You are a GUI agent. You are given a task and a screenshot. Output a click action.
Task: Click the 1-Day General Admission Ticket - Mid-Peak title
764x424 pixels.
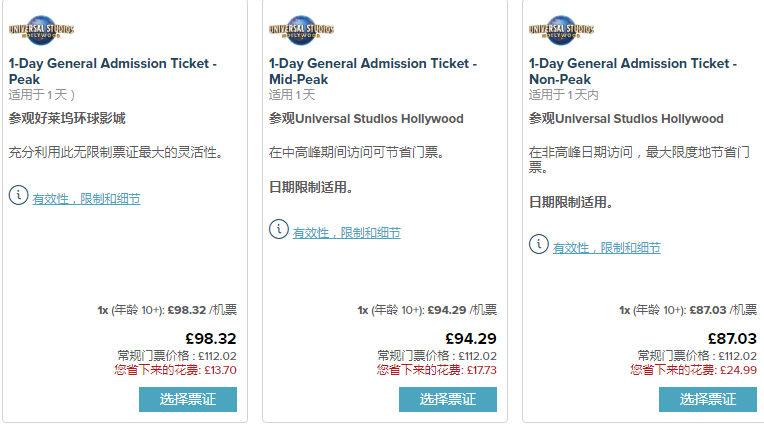pos(372,71)
